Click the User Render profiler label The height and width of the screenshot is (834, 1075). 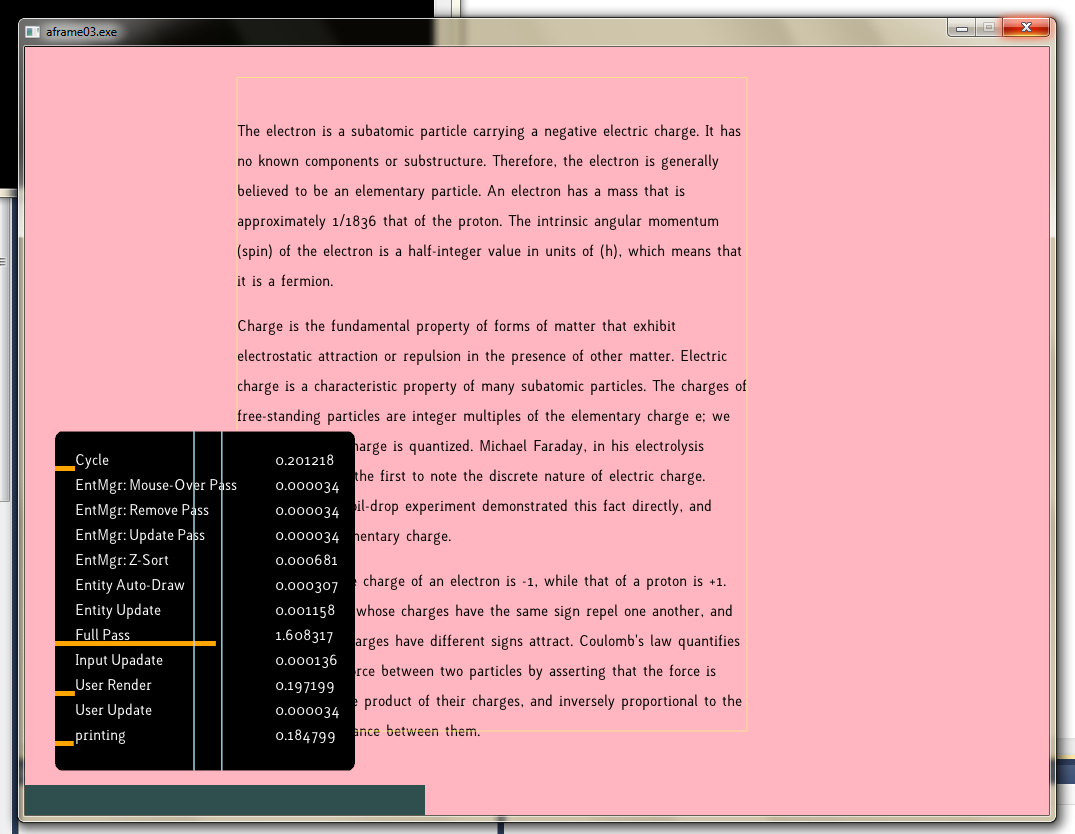114,685
